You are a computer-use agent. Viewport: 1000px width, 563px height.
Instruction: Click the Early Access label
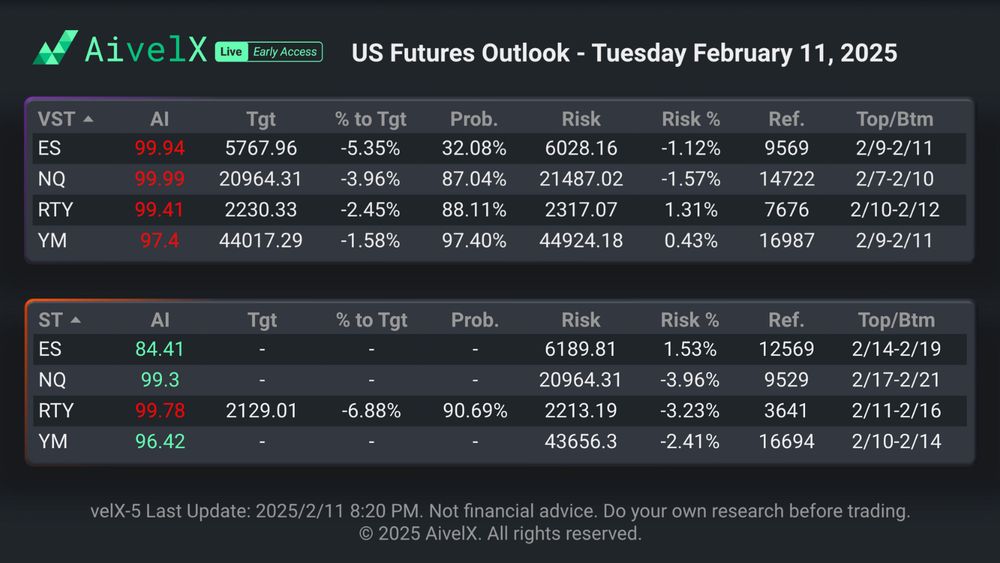point(284,52)
